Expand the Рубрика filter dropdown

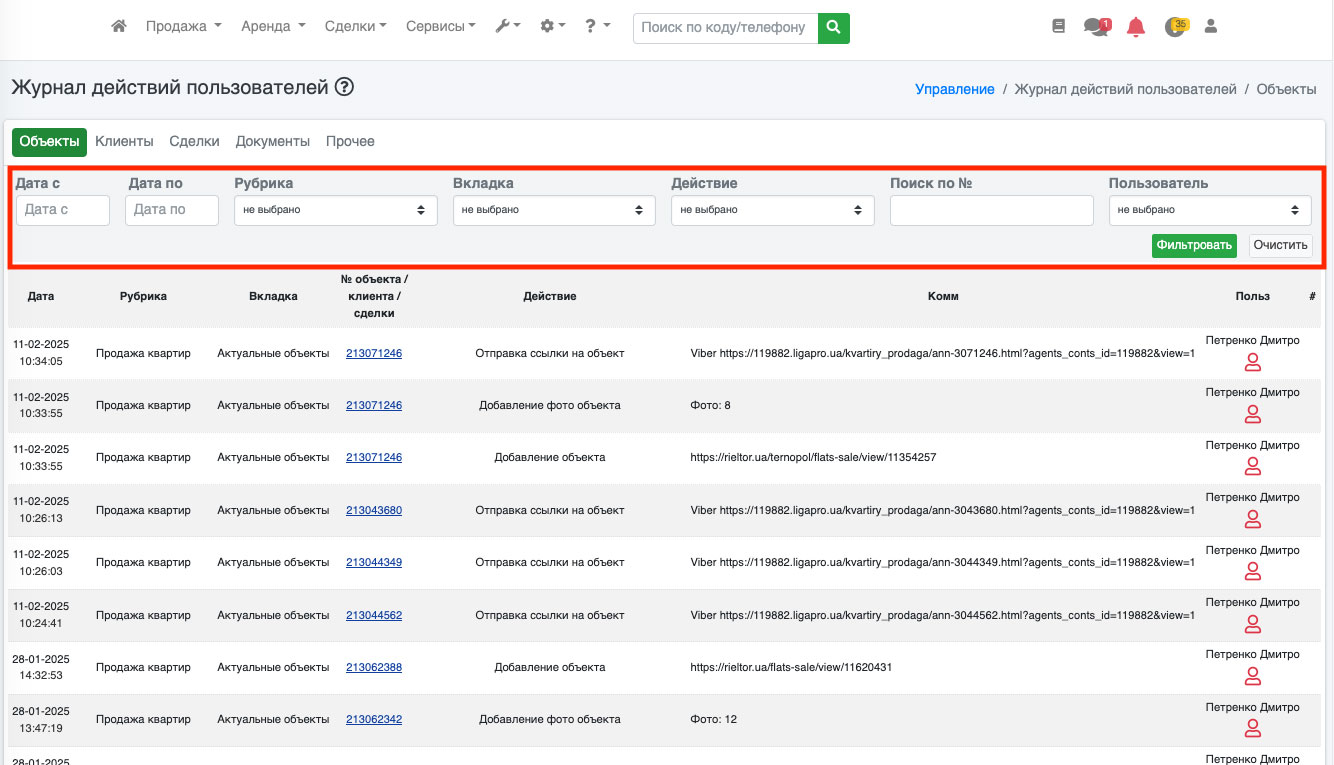[x=335, y=210]
